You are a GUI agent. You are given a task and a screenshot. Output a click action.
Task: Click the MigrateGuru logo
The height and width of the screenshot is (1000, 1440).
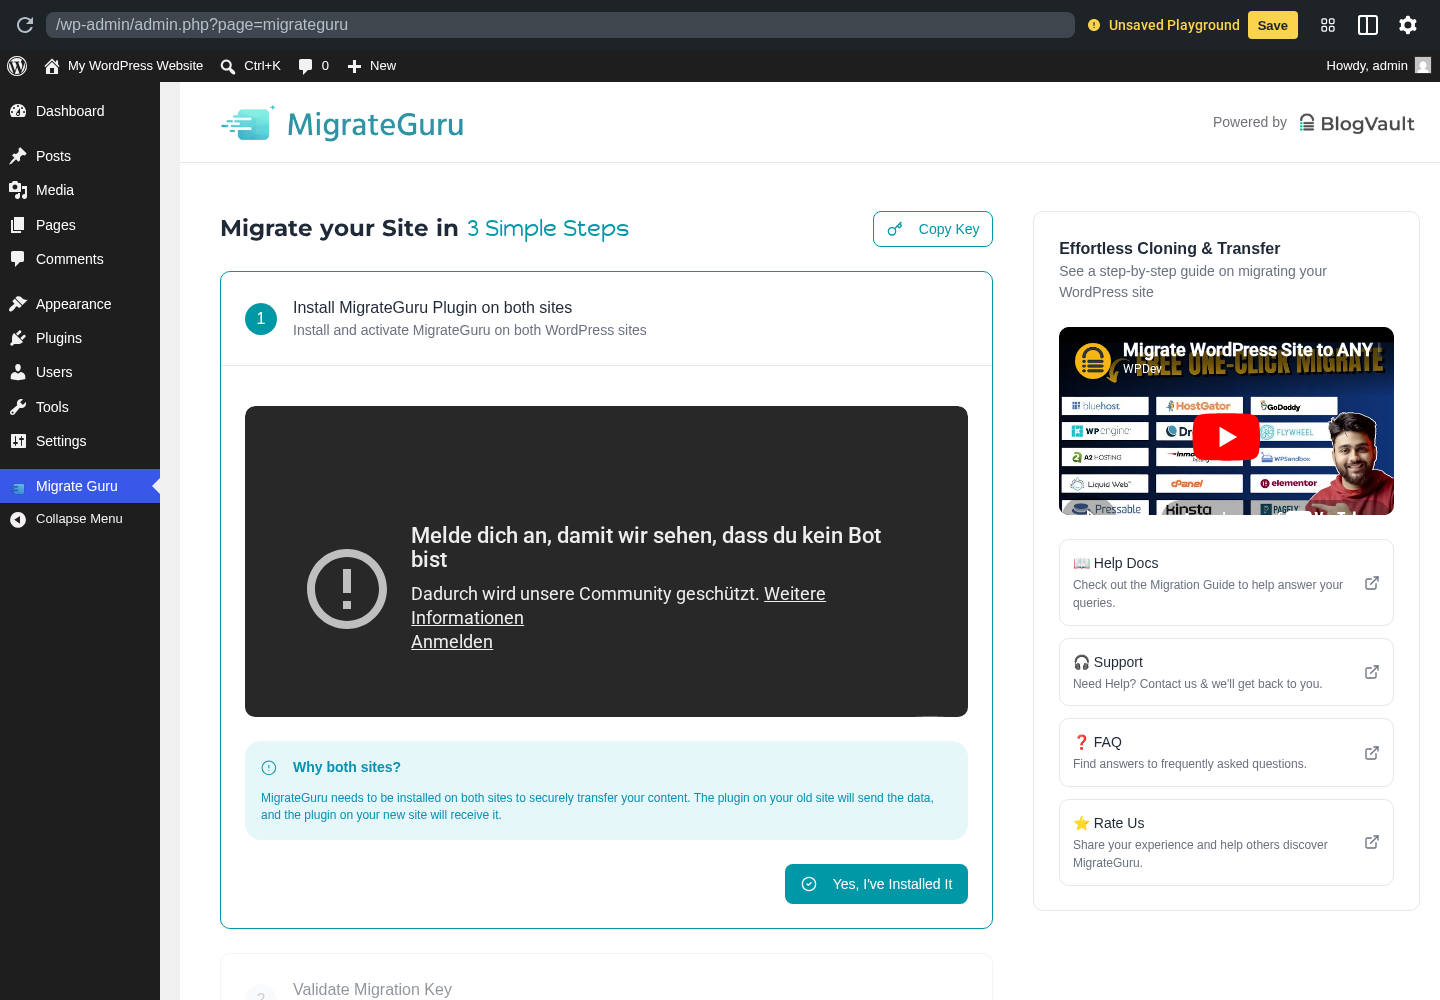click(x=342, y=124)
